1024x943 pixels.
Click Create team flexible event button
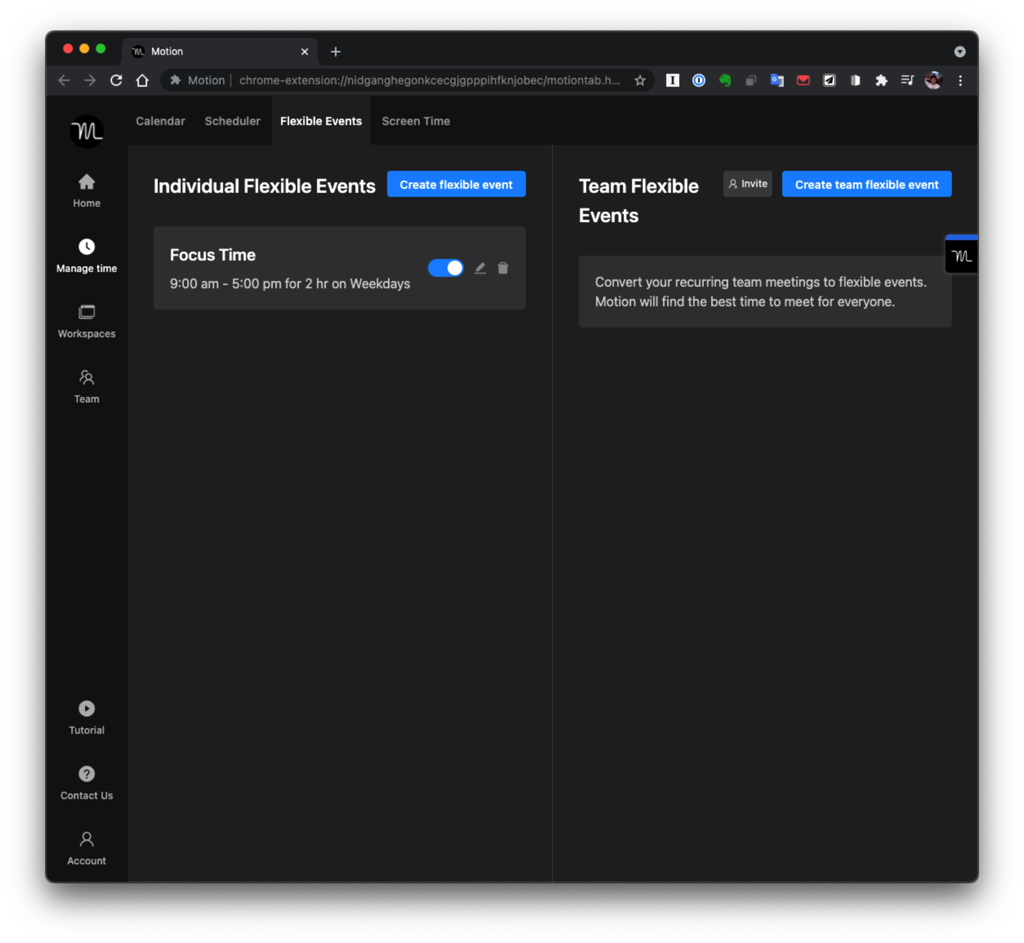pyautogui.click(x=866, y=185)
